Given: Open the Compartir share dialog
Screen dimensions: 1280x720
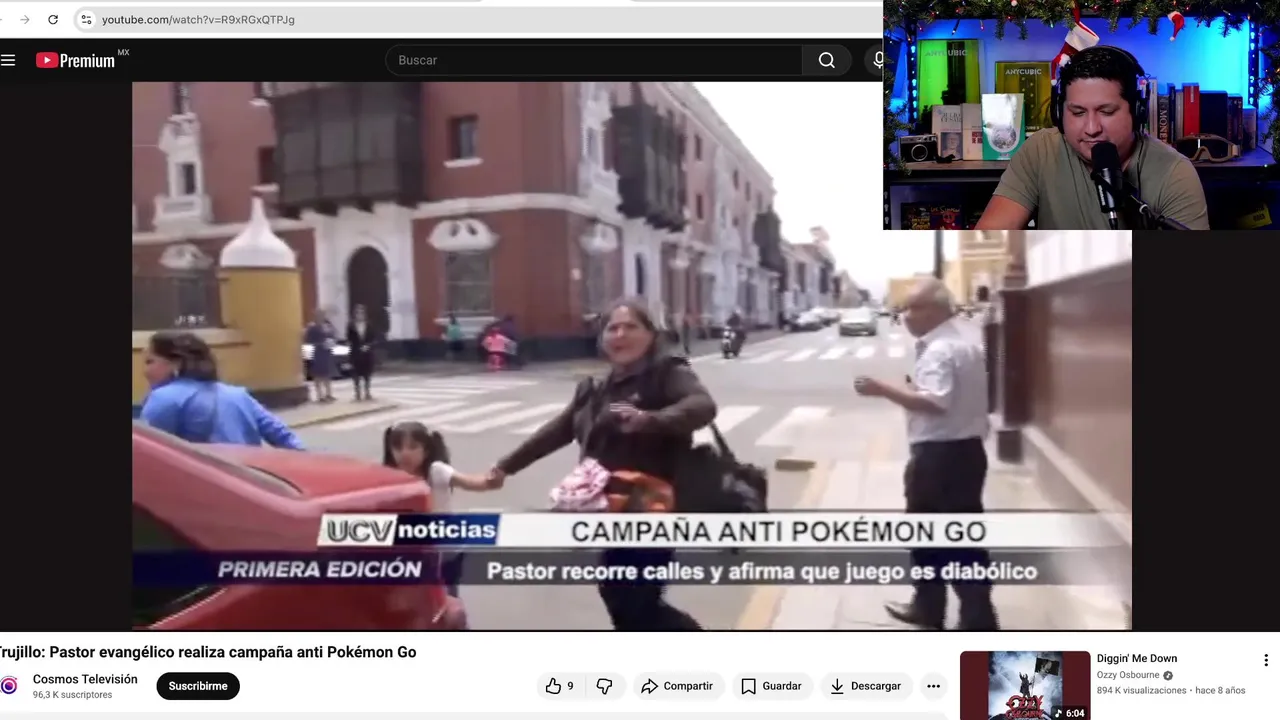Looking at the screenshot, I should [x=677, y=686].
